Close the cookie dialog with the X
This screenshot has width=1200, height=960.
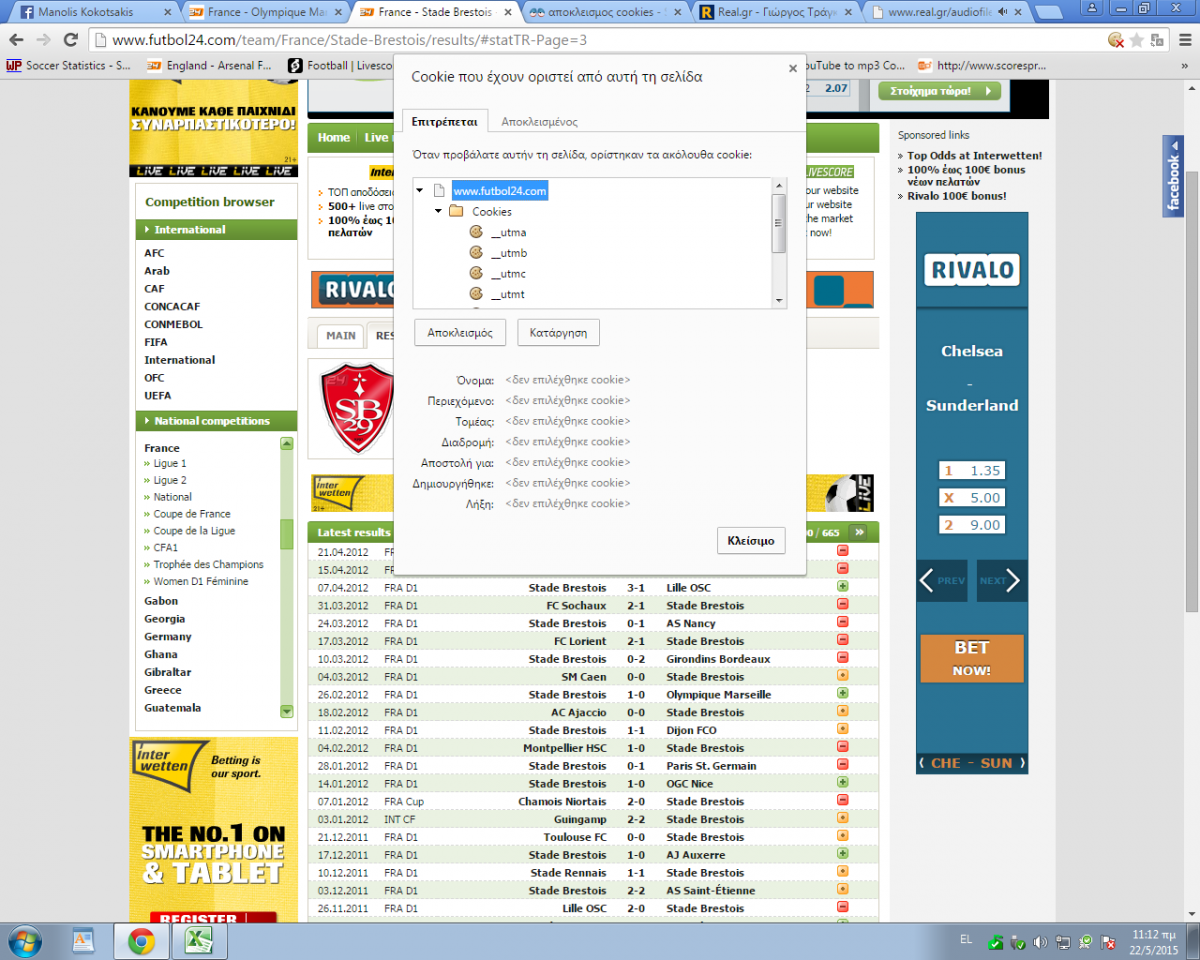(793, 69)
